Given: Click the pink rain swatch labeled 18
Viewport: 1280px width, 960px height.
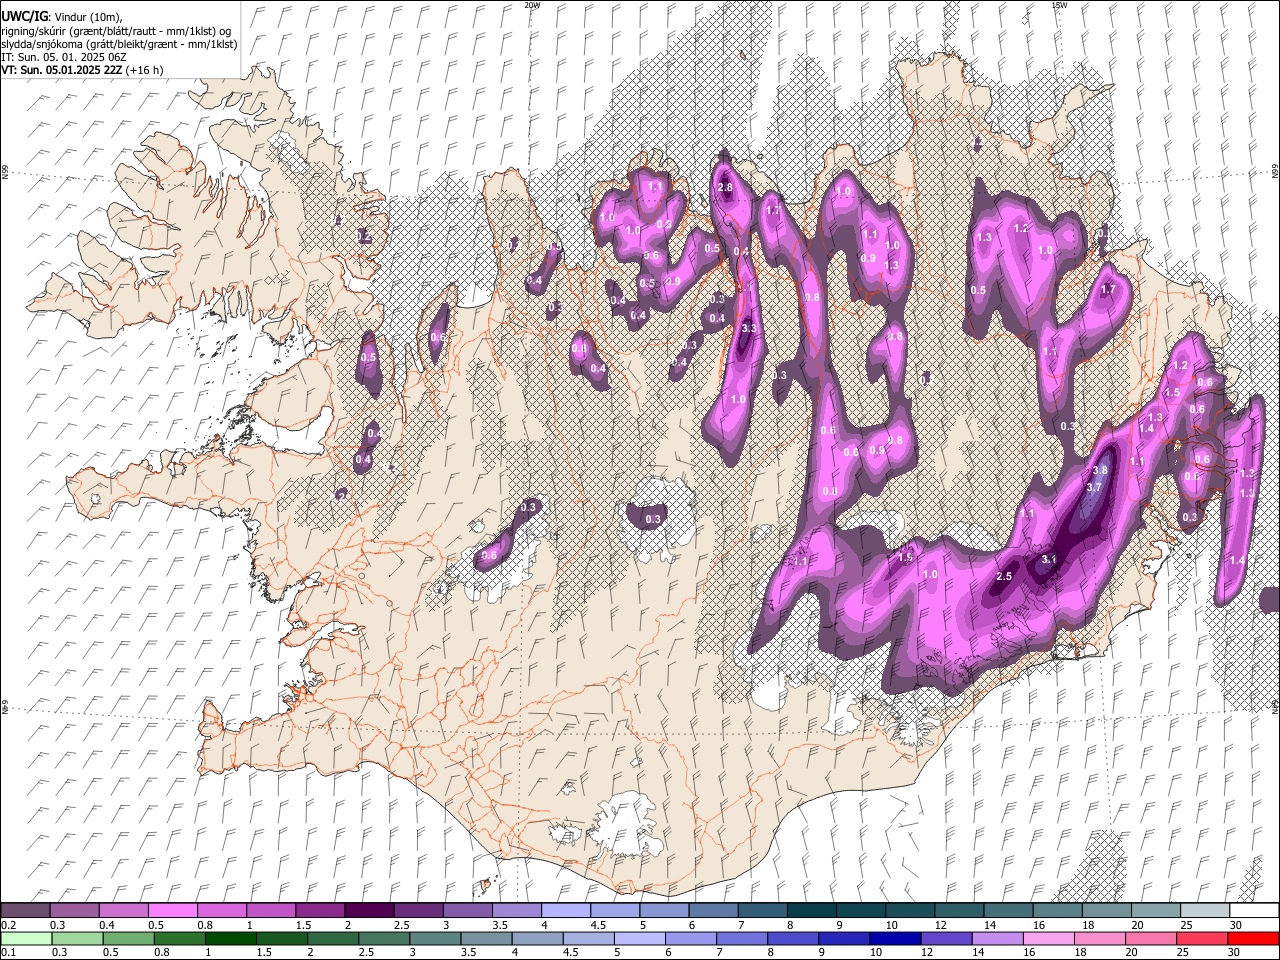Looking at the screenshot, I should (1099, 938).
